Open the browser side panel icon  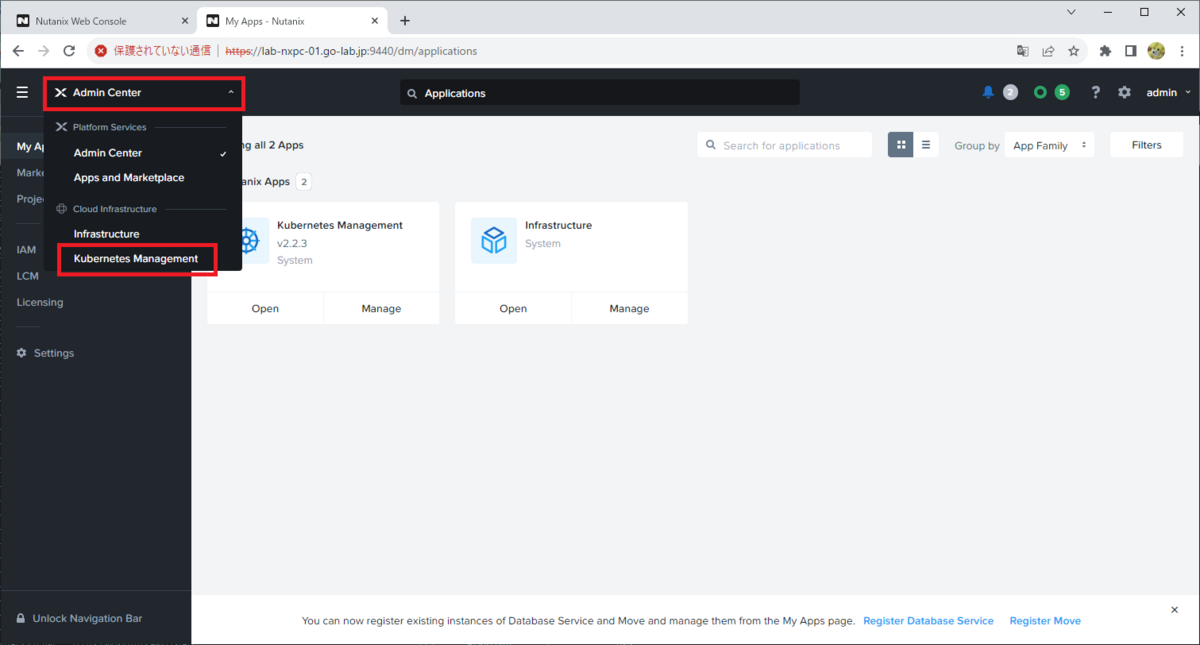point(1130,51)
